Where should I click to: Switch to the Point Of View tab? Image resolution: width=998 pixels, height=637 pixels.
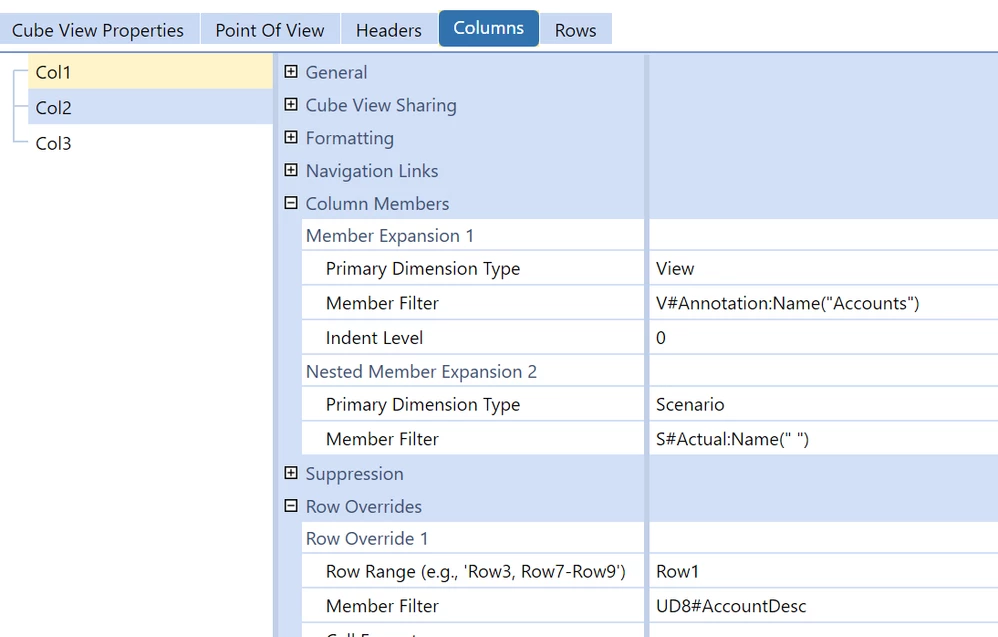tap(270, 30)
